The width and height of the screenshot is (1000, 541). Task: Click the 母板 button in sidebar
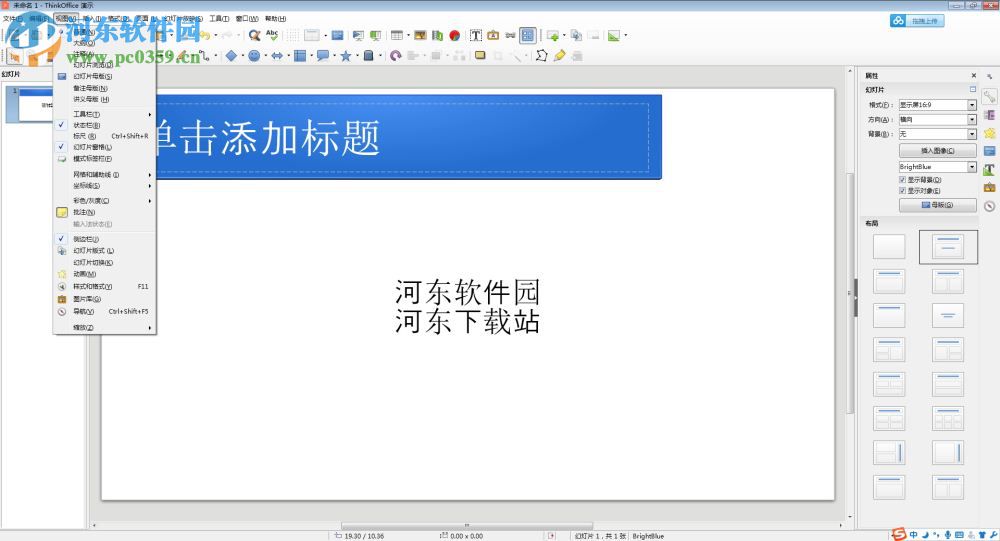tap(938, 205)
